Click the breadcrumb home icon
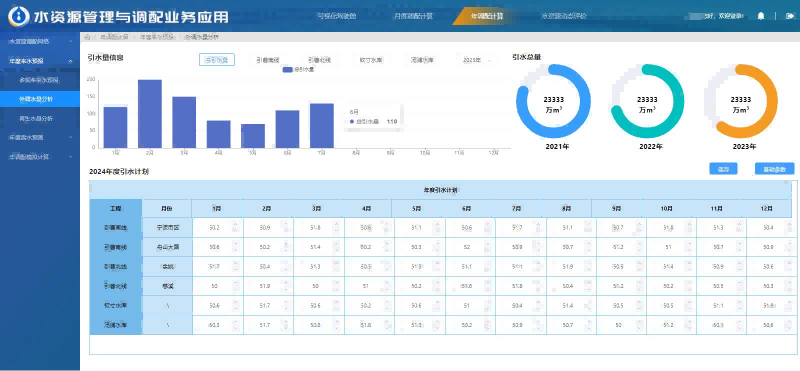This screenshot has width=800, height=371. 87,37
